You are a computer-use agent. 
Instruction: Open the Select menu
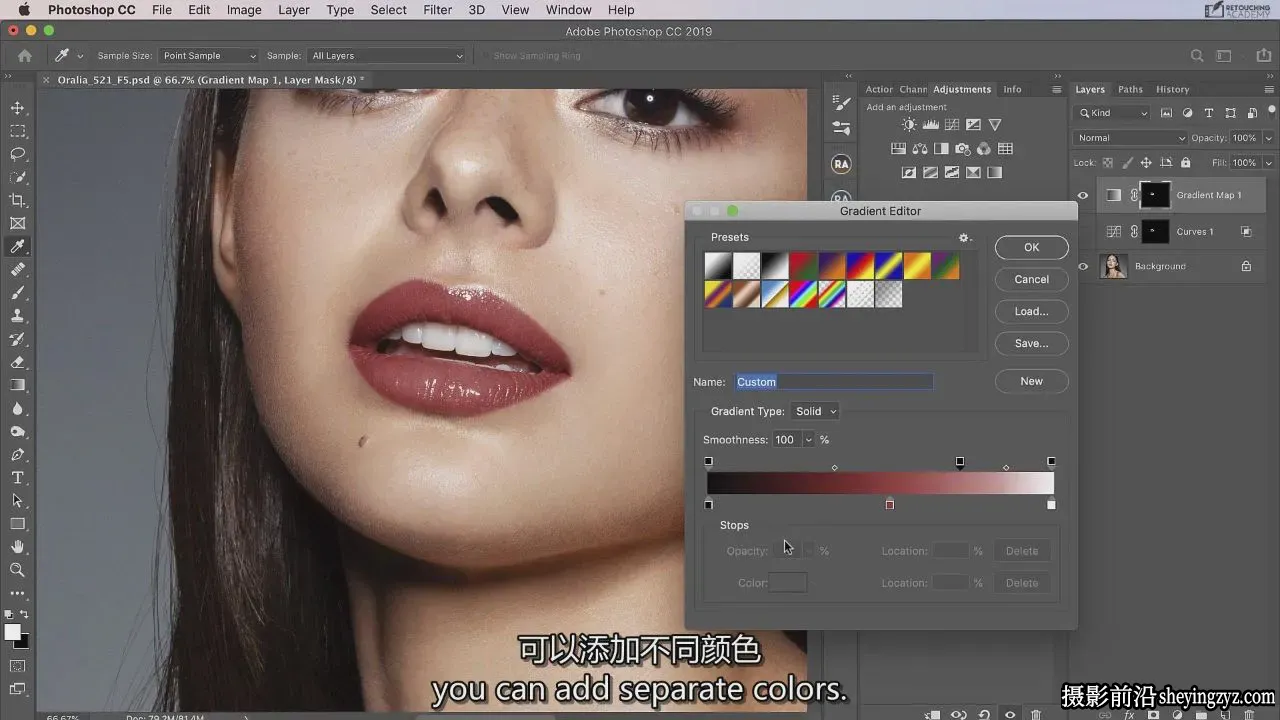click(x=388, y=10)
